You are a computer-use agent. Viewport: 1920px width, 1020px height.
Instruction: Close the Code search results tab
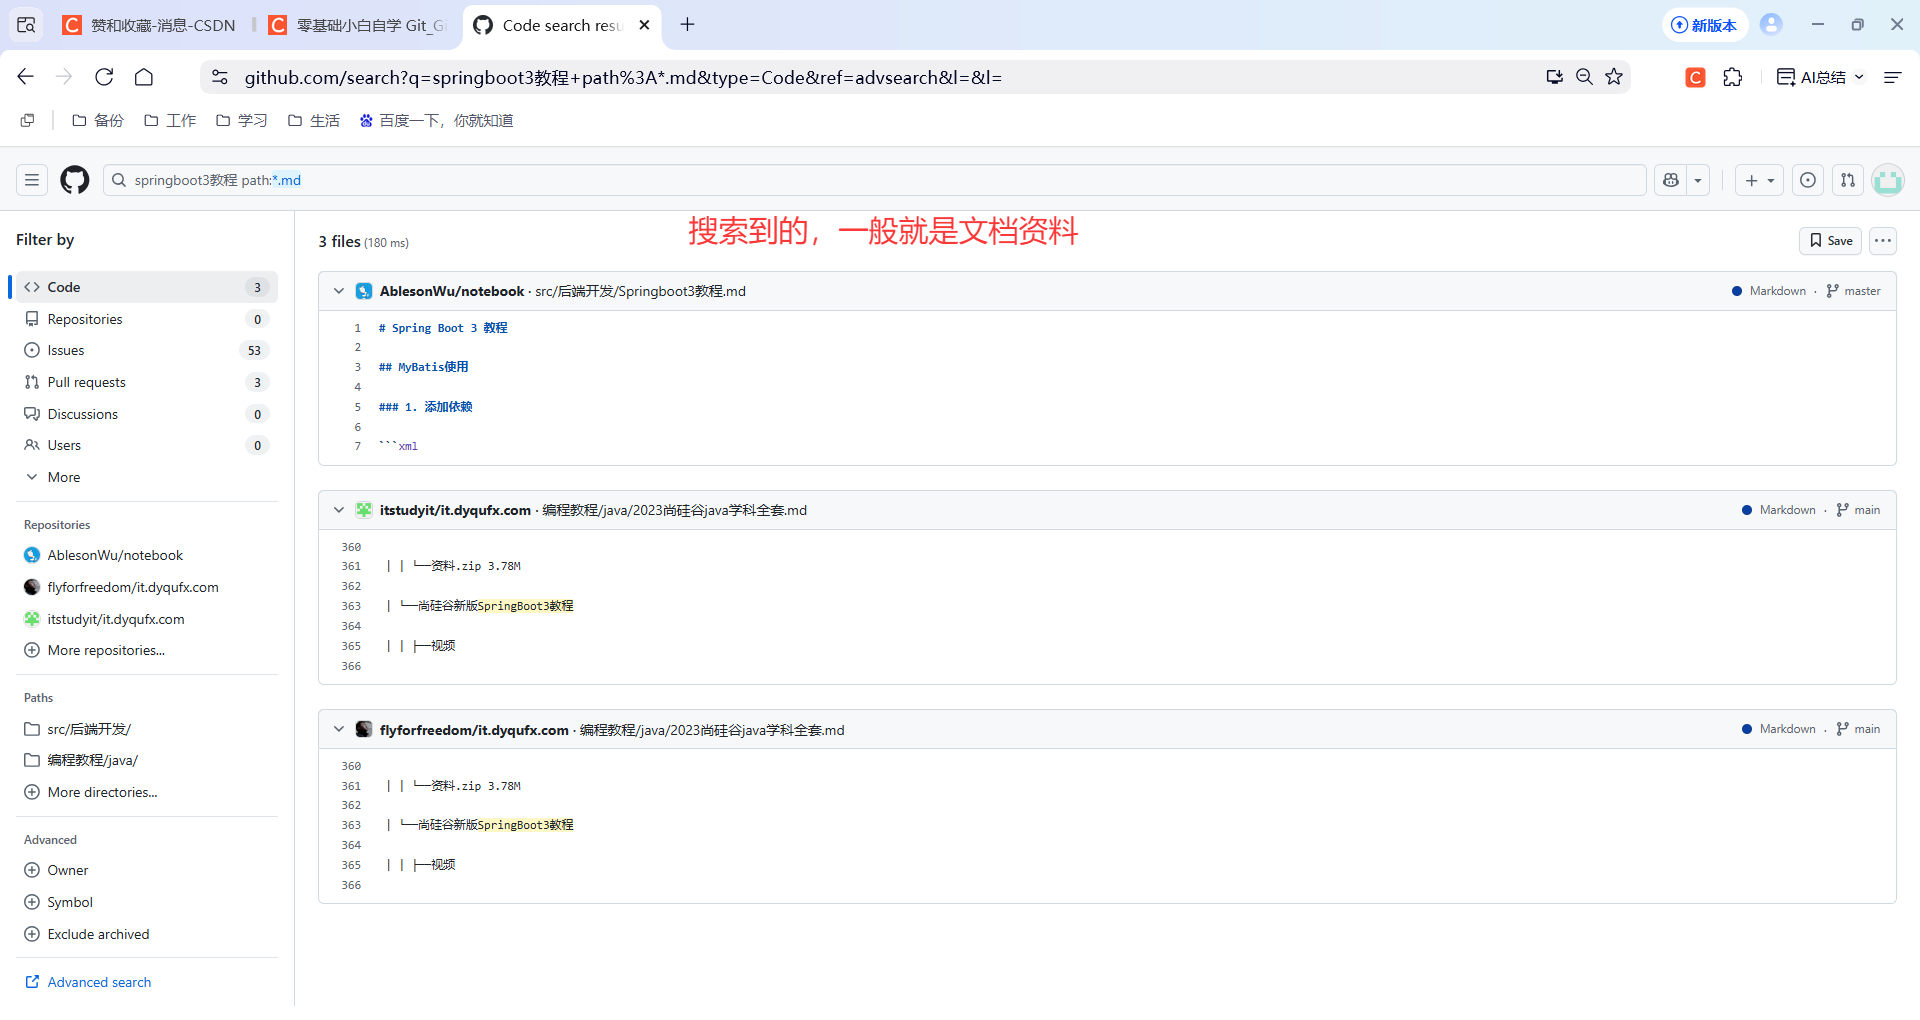[645, 25]
